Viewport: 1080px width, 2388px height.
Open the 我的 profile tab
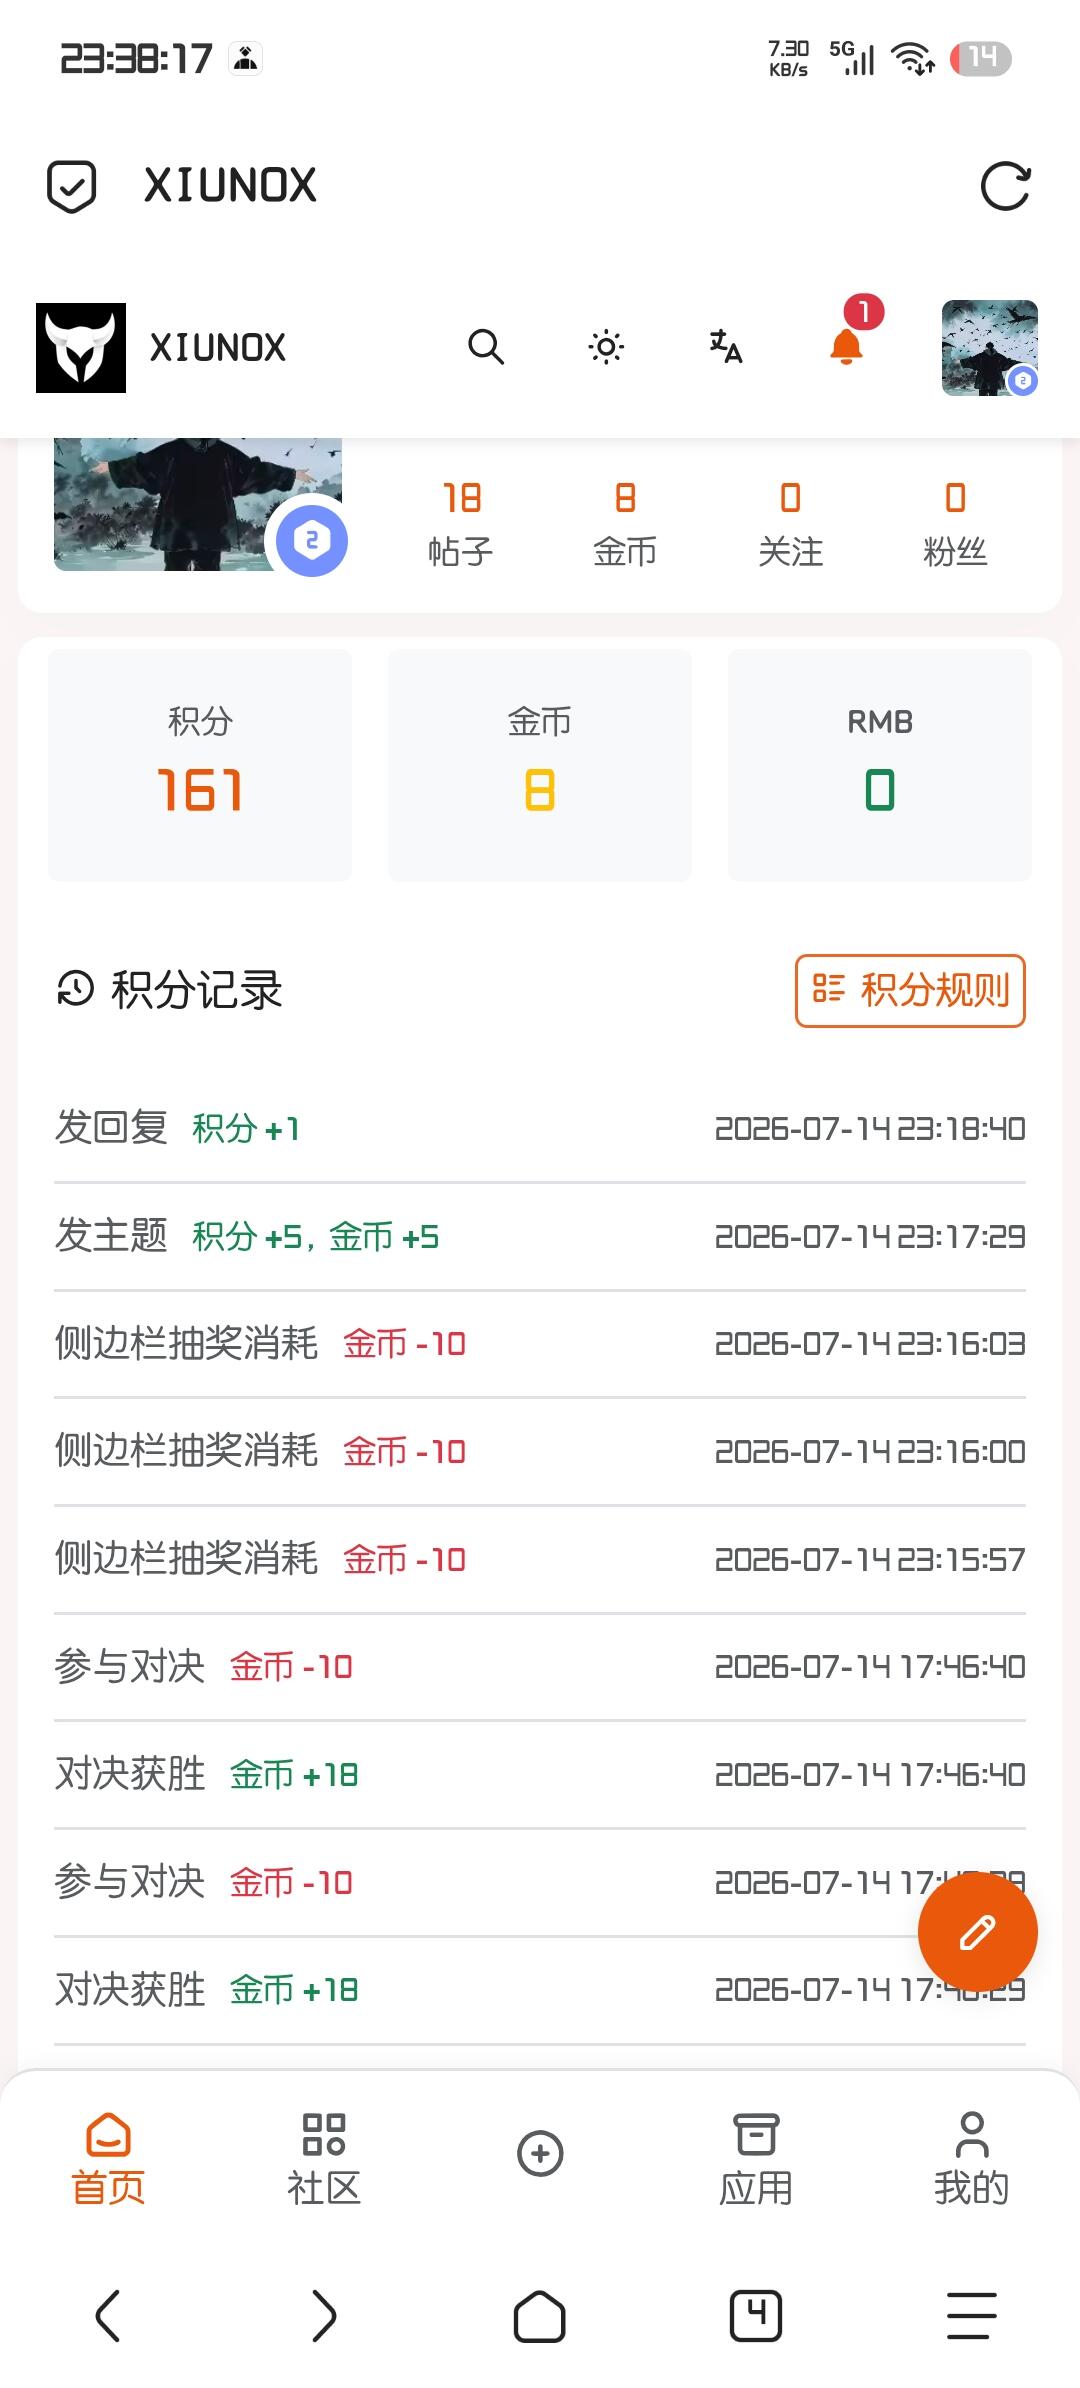972,2159
